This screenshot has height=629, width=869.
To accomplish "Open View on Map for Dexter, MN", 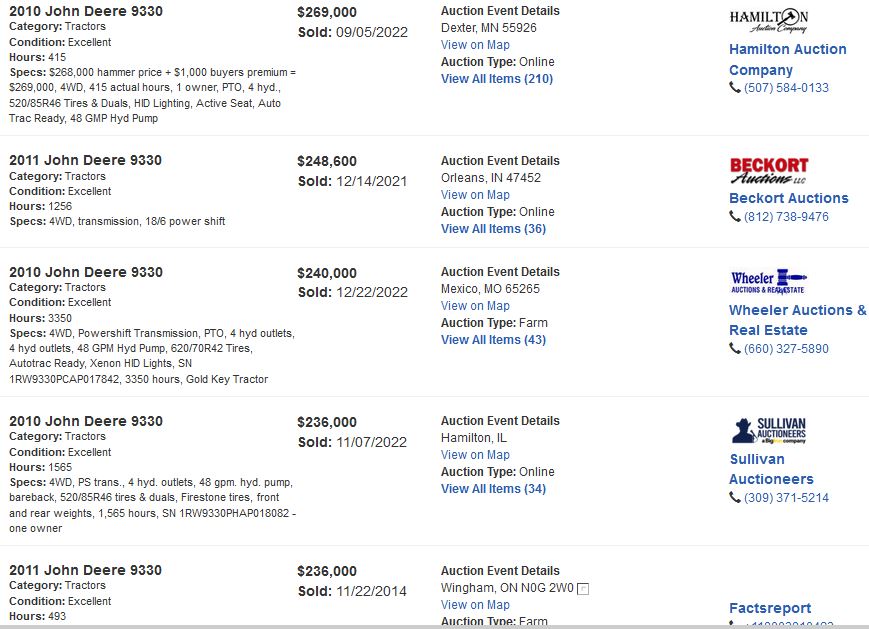I will click(x=475, y=45).
